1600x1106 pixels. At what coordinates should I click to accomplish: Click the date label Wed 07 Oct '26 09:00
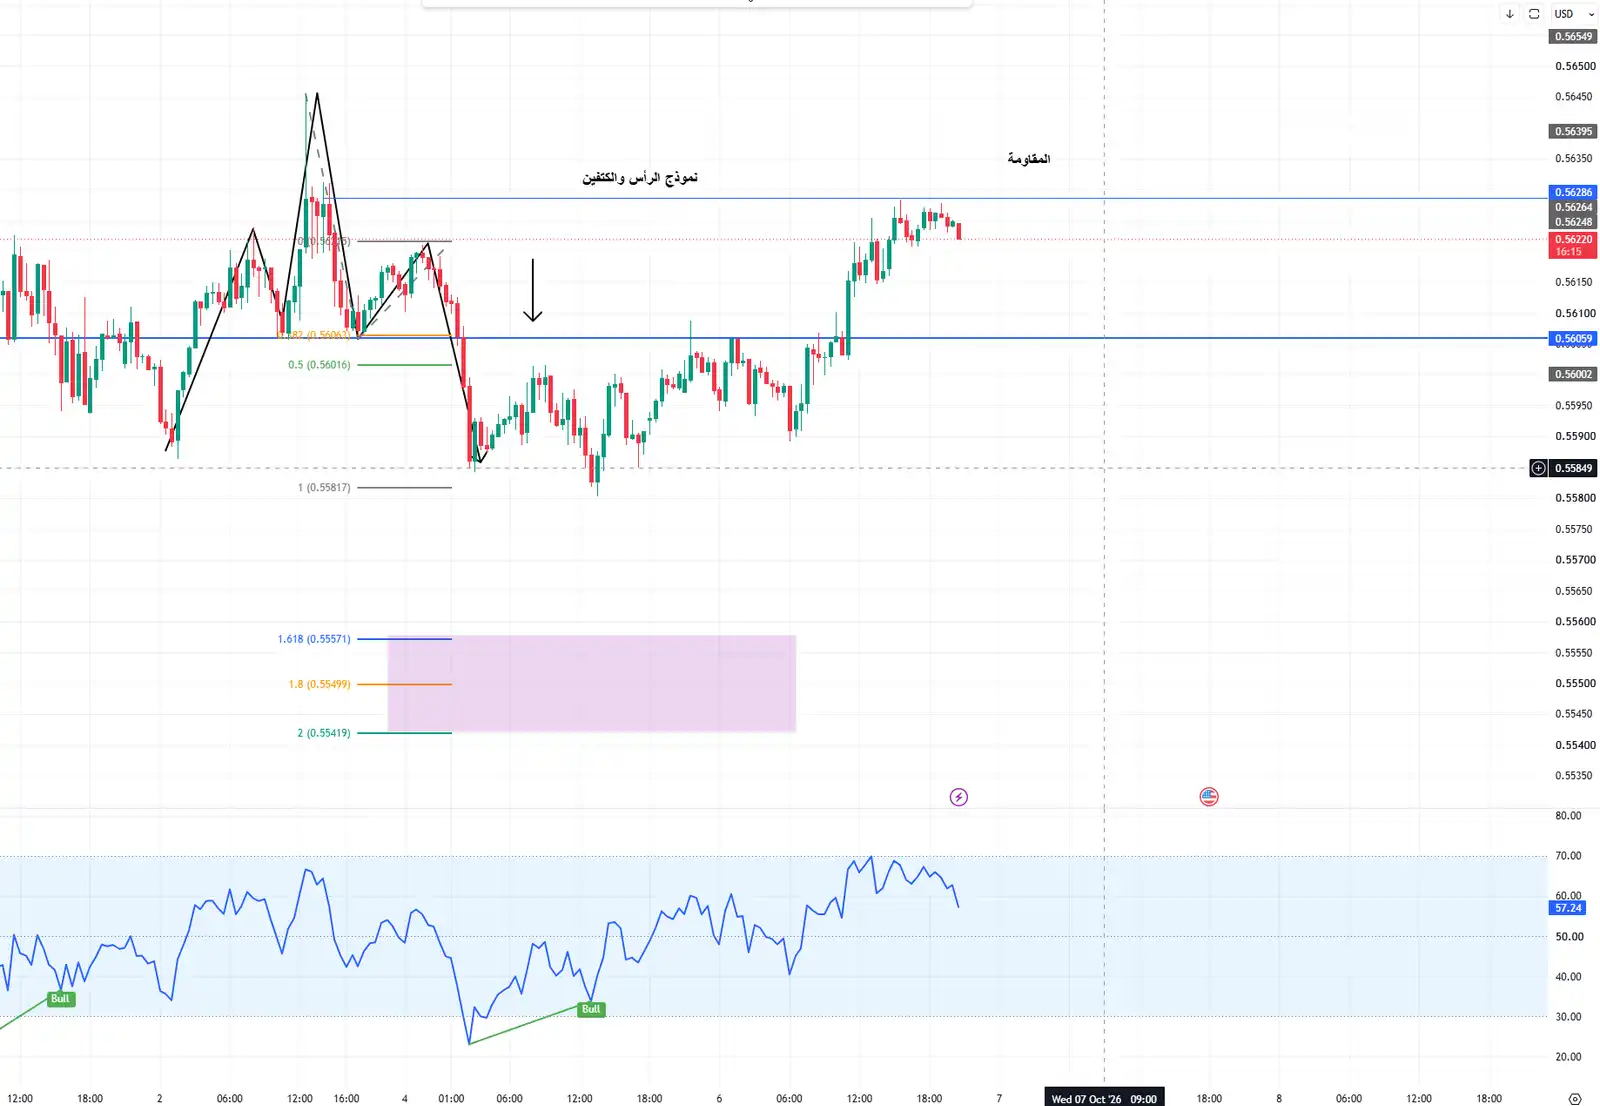1104,1098
